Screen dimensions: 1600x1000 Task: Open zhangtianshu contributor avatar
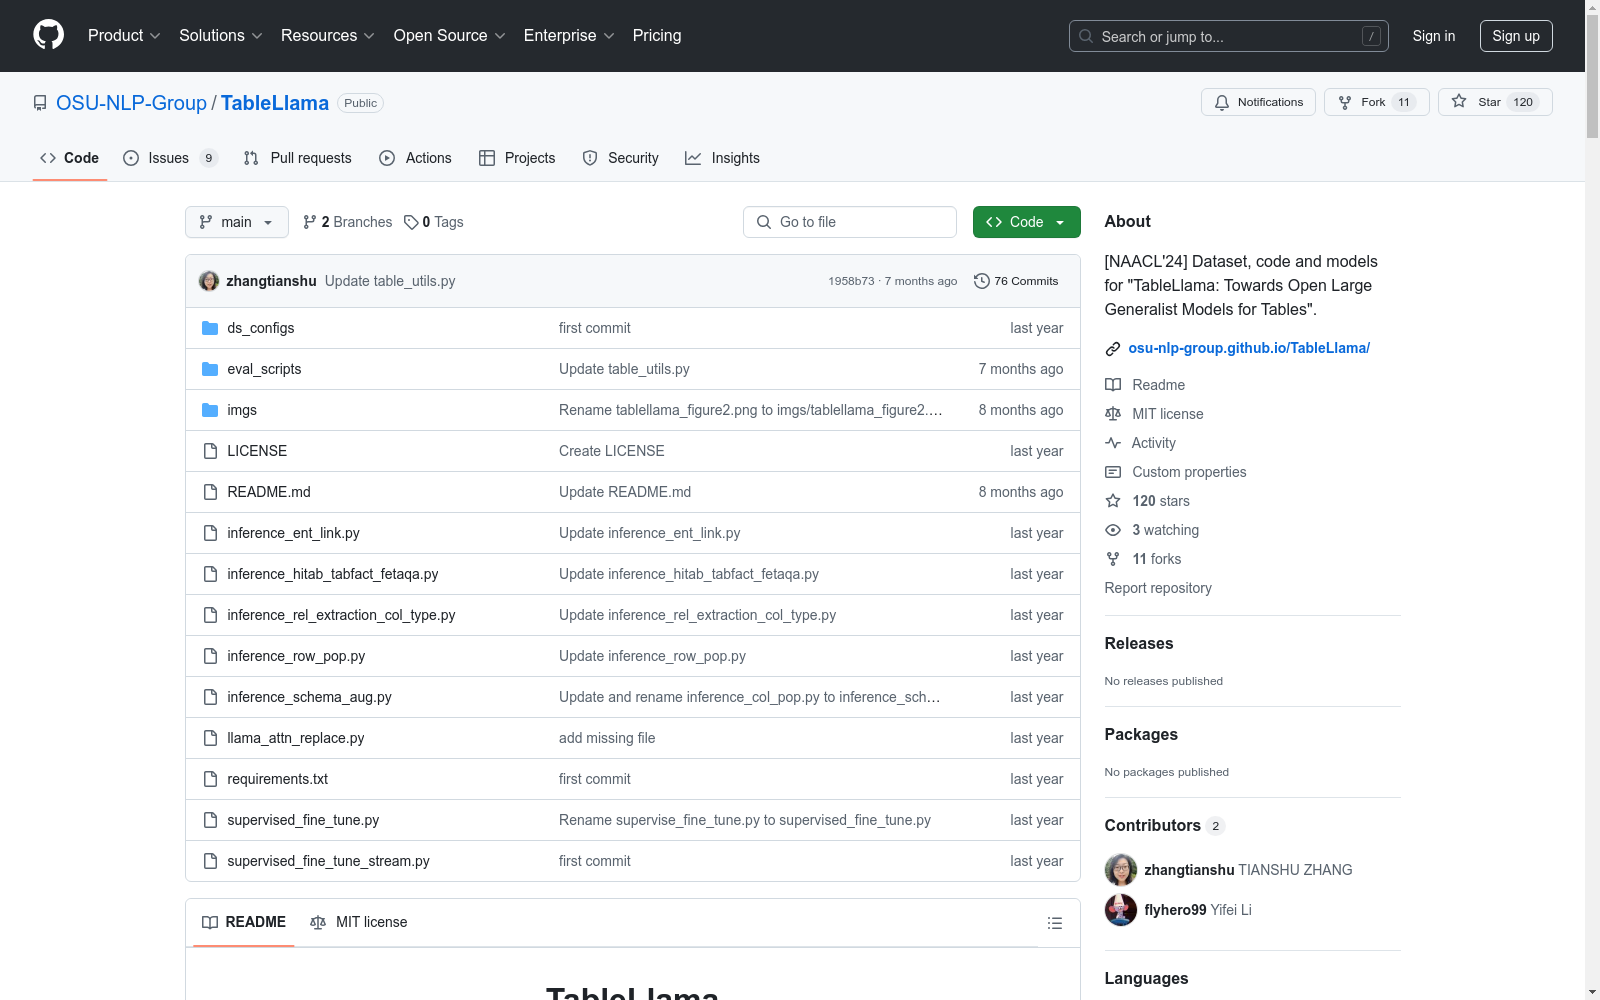(1121, 870)
